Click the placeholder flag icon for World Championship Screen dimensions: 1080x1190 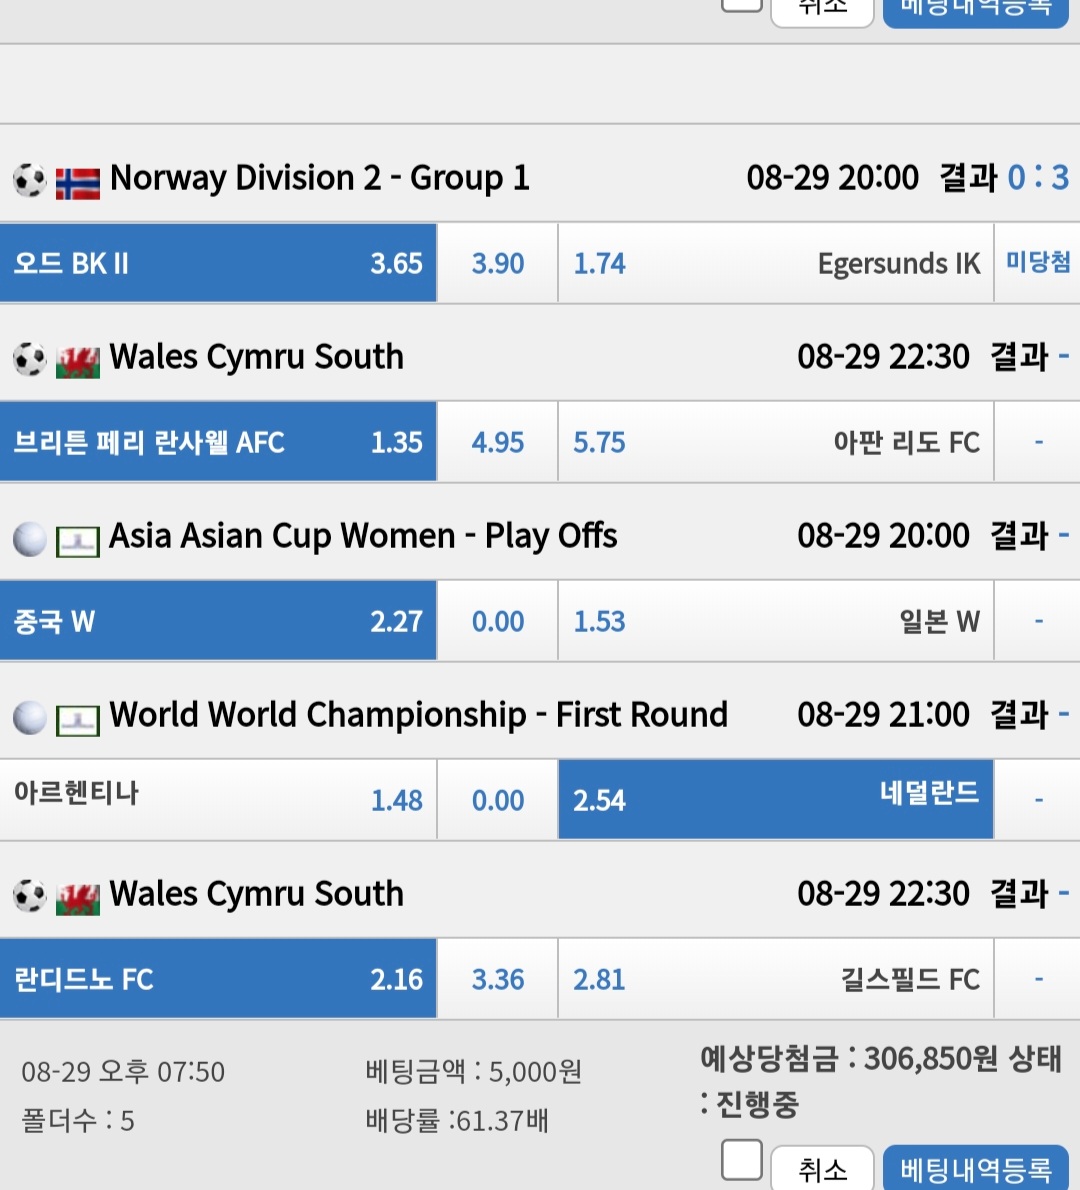[77, 720]
